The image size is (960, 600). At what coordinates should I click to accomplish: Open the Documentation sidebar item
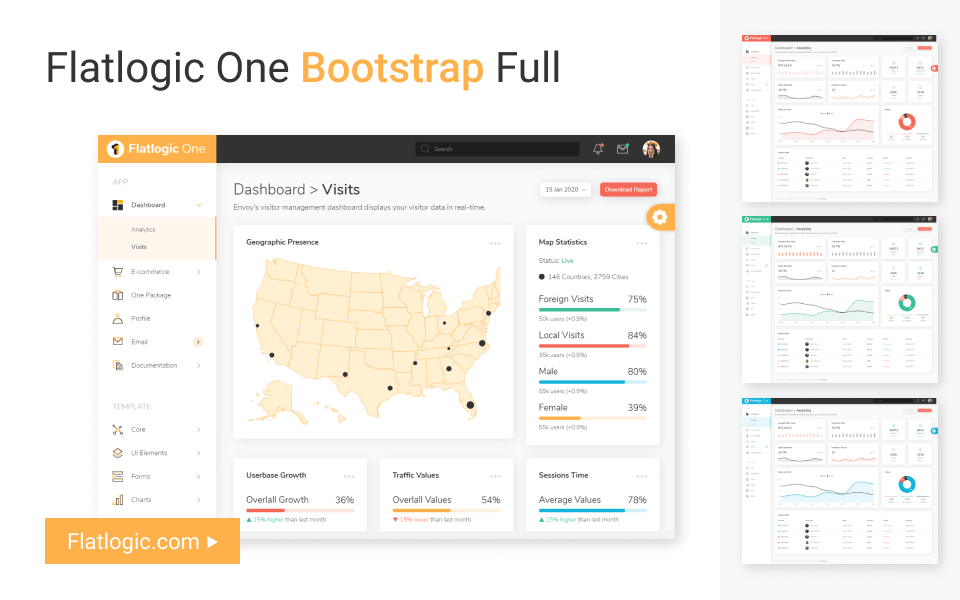(157, 365)
